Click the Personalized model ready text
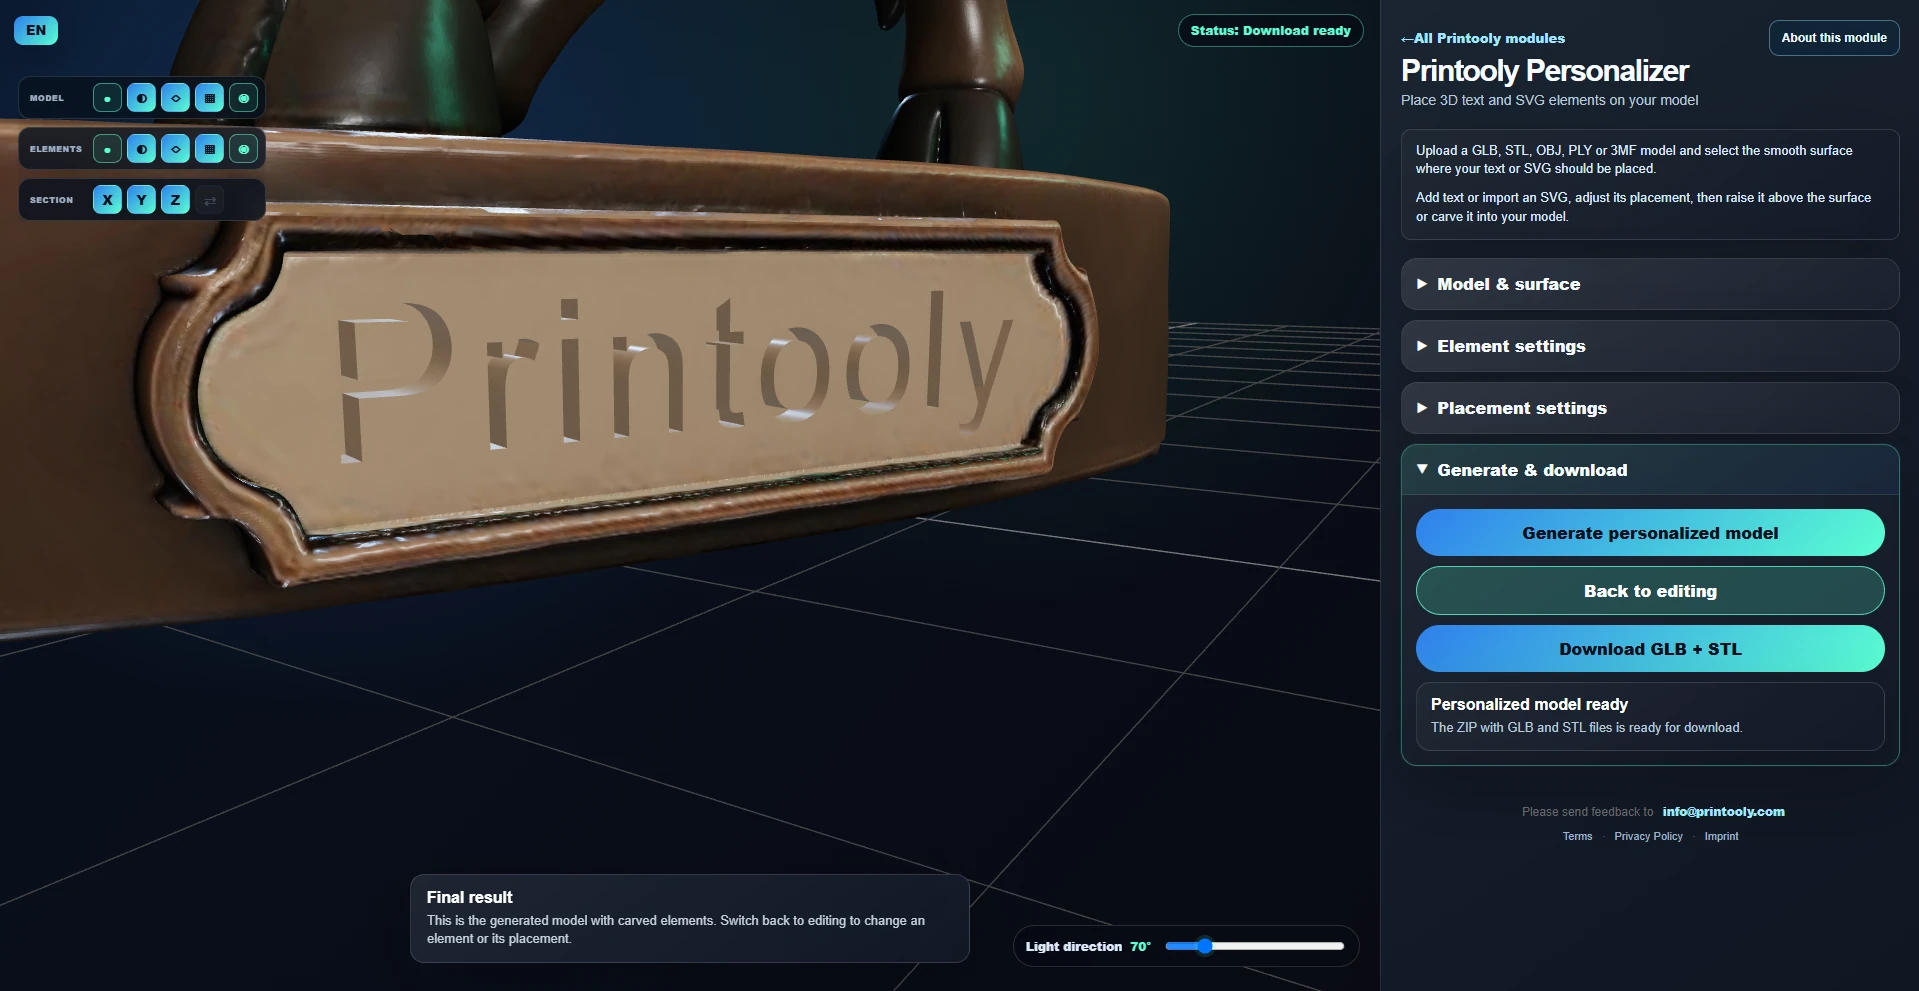The image size is (1919, 991). coord(1529,704)
